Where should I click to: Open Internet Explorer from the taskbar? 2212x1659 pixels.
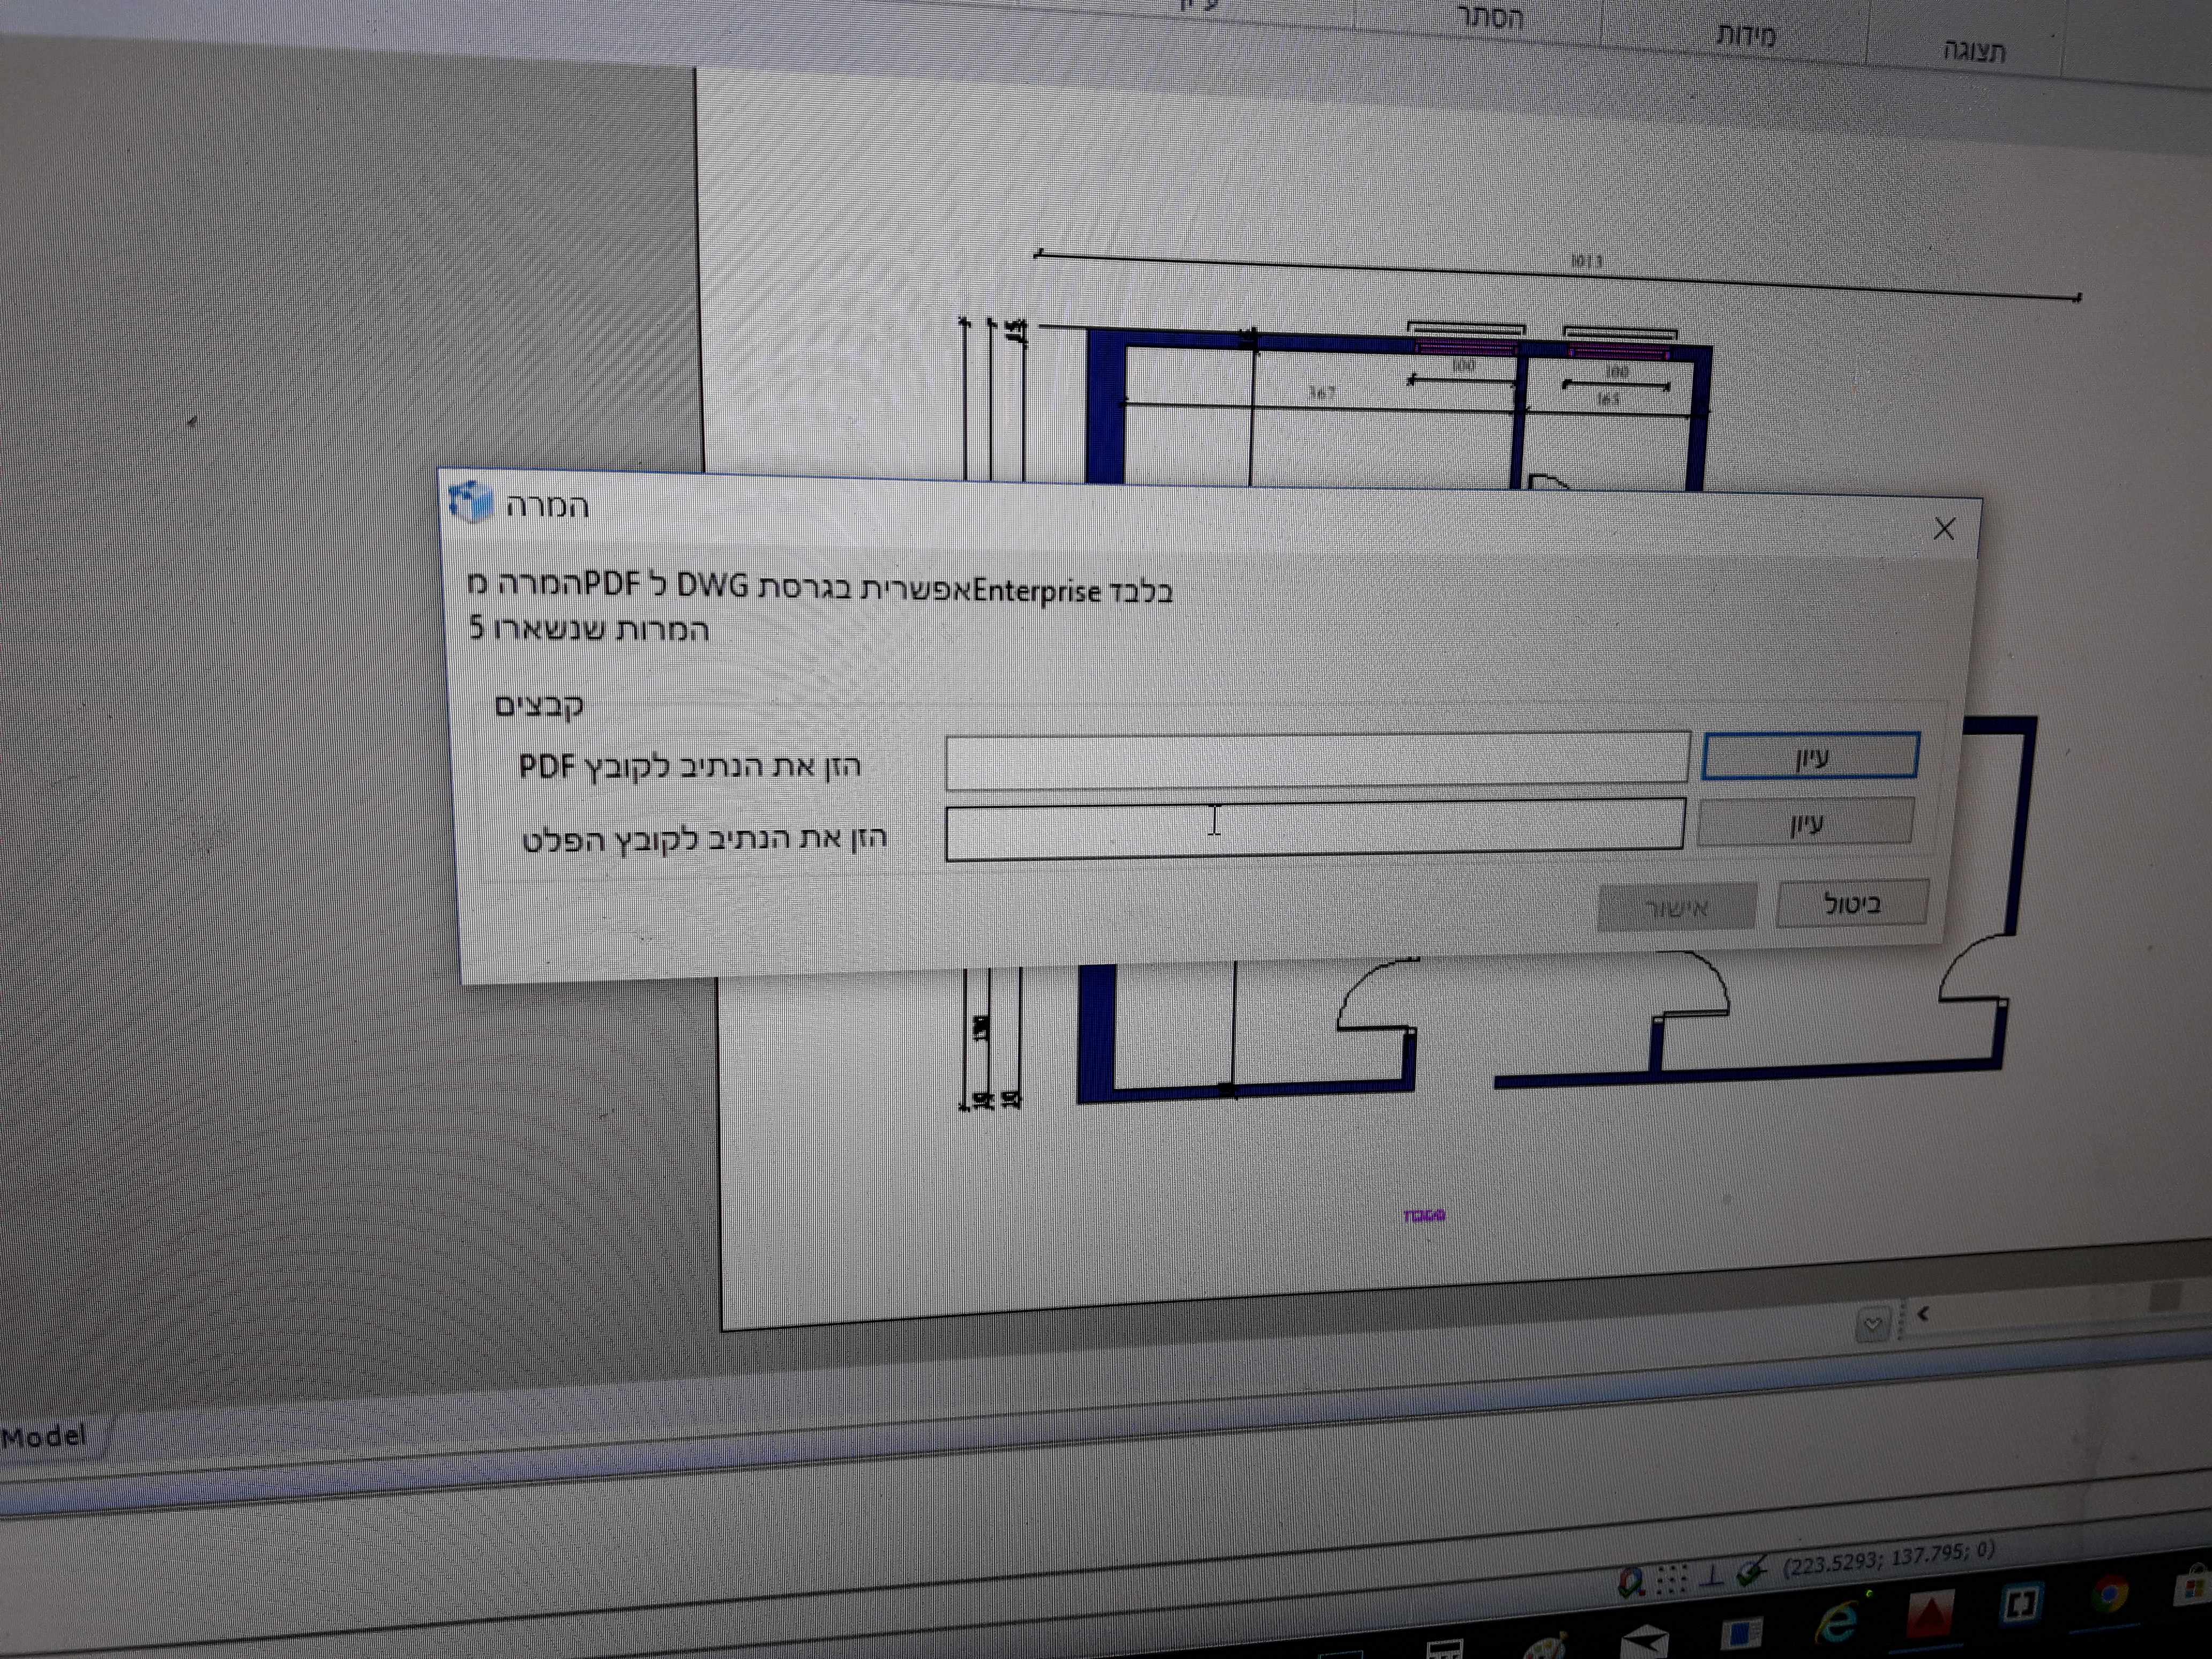[x=1836, y=1622]
